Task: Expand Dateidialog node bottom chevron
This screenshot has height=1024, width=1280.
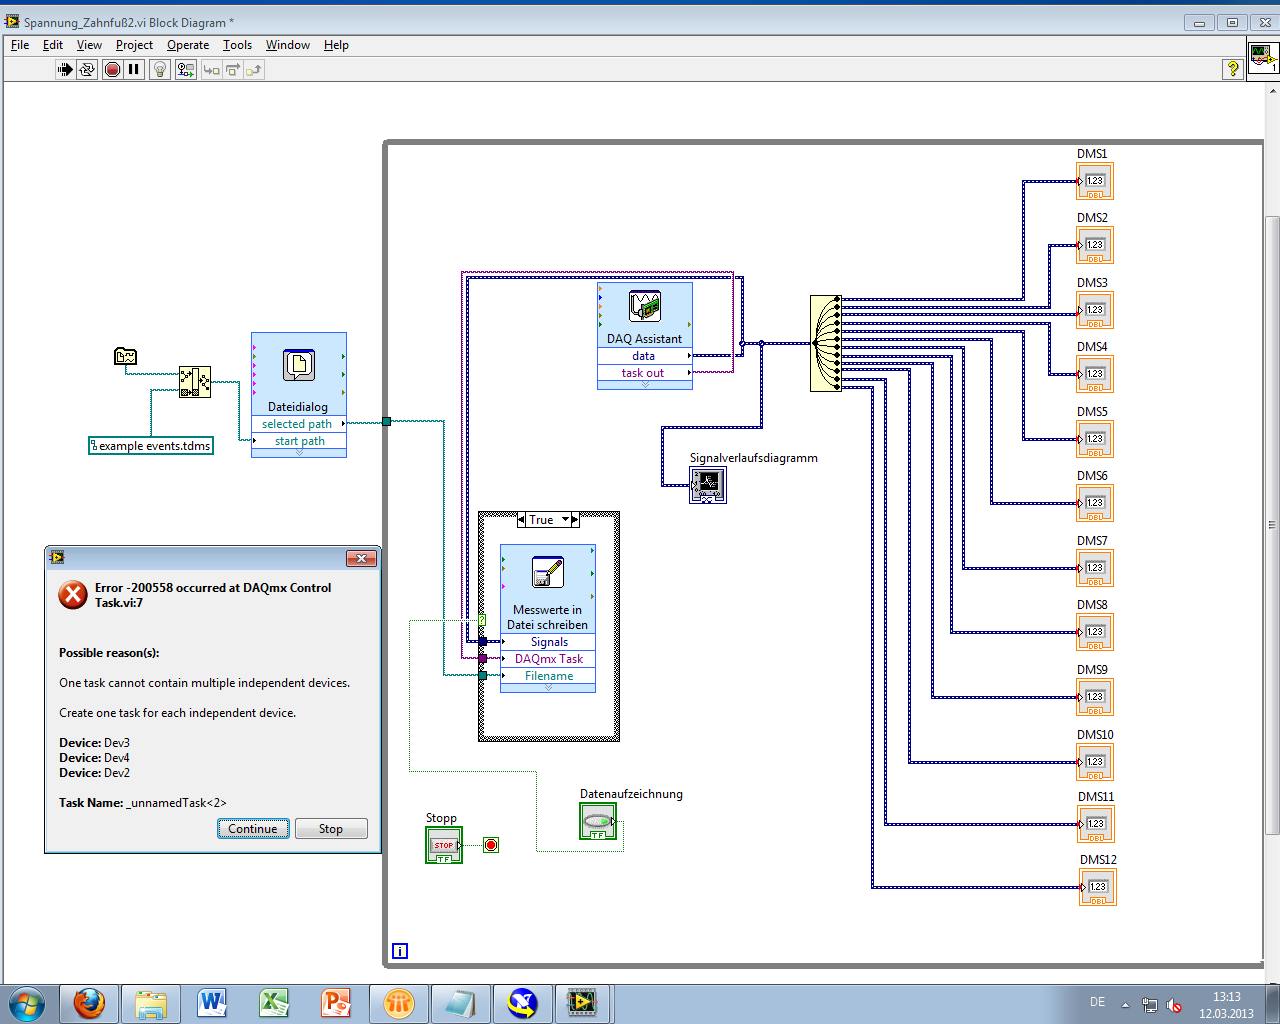Action: tap(299, 453)
